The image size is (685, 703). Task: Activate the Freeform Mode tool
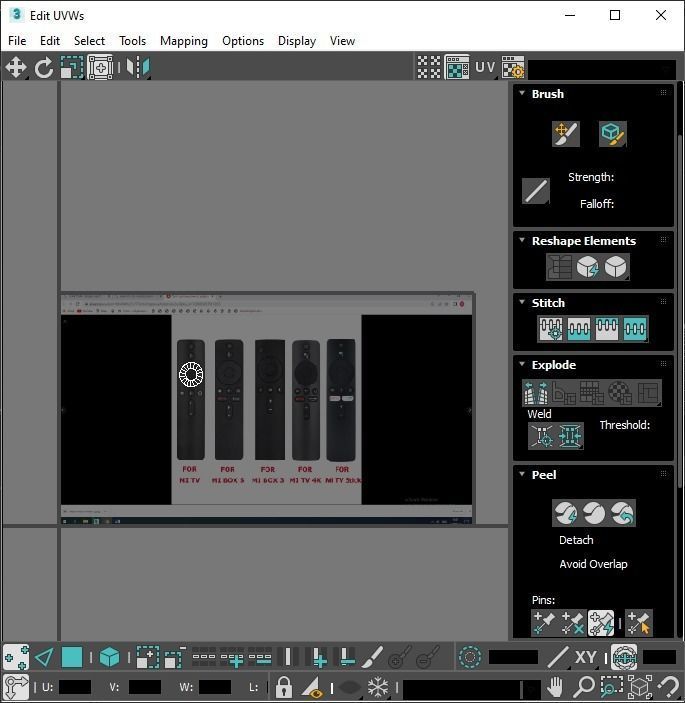pyautogui.click(x=100, y=68)
